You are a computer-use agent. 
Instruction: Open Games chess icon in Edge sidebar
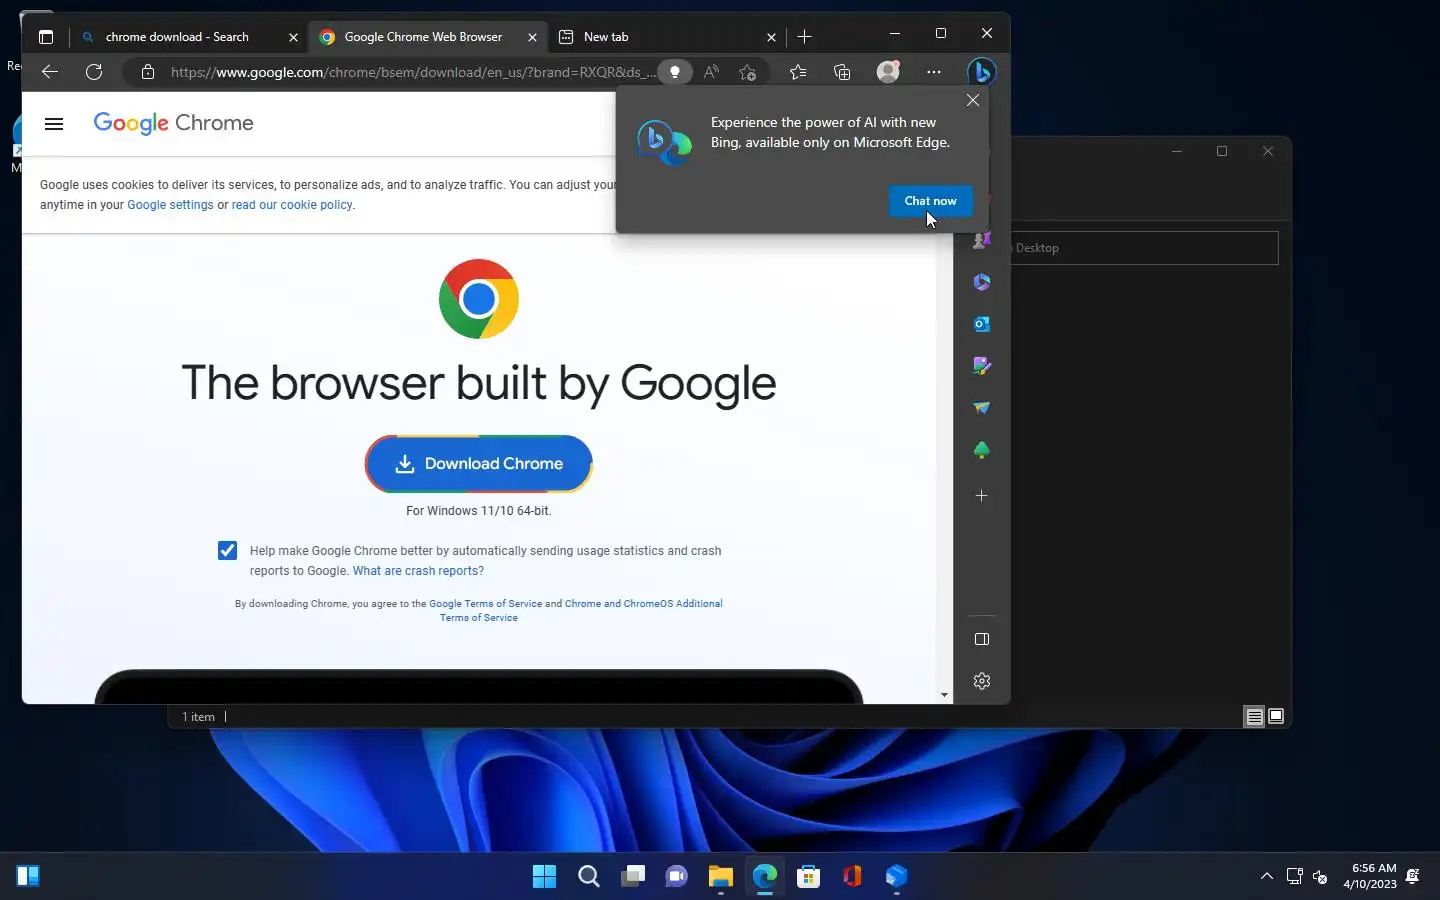[982, 240]
